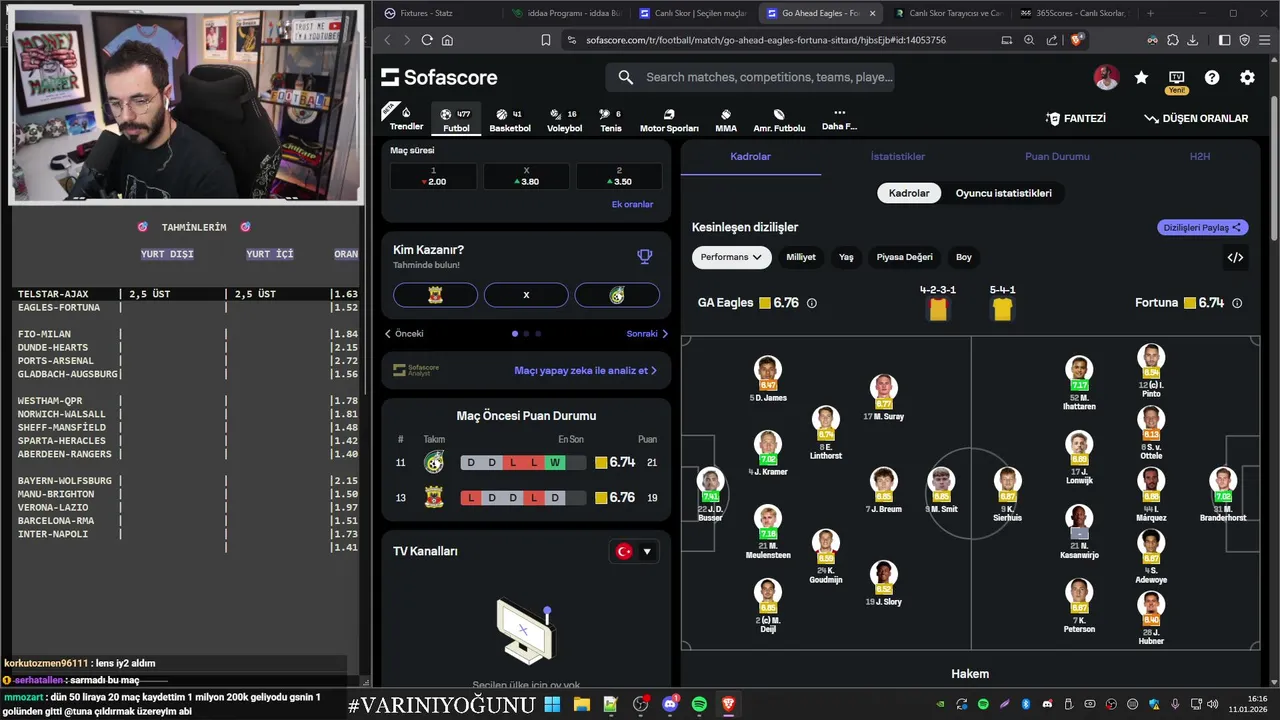Vote for GA Eagles to win
1280x720 pixels.
pyautogui.click(x=435, y=295)
